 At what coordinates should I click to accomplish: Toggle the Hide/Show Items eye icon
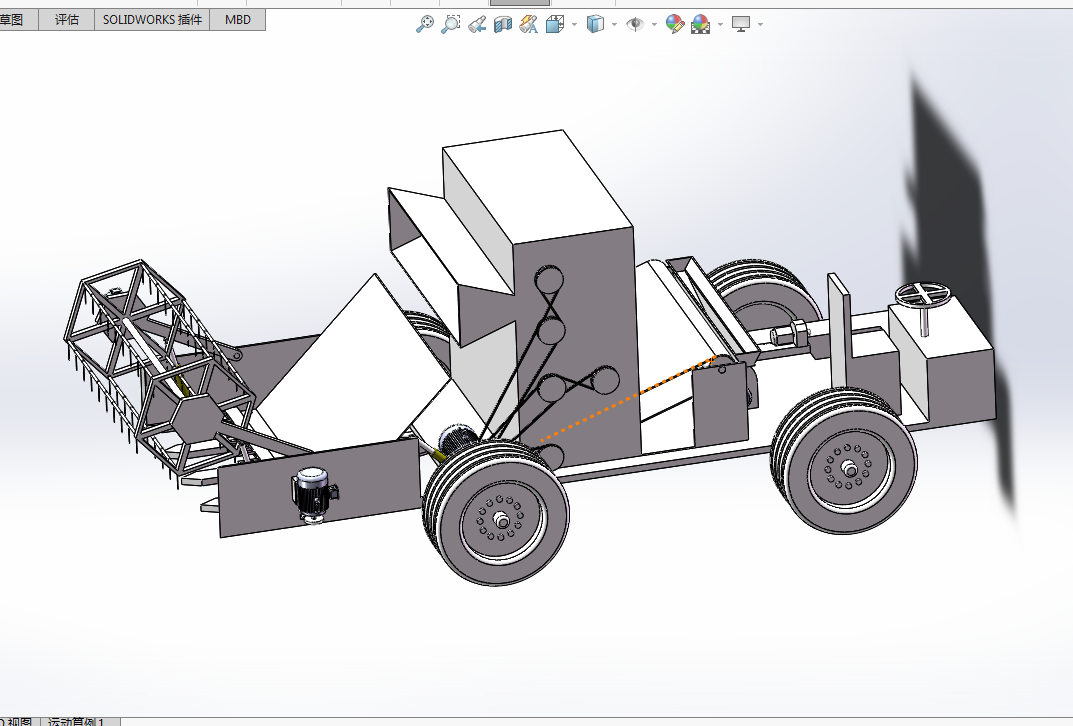635,24
